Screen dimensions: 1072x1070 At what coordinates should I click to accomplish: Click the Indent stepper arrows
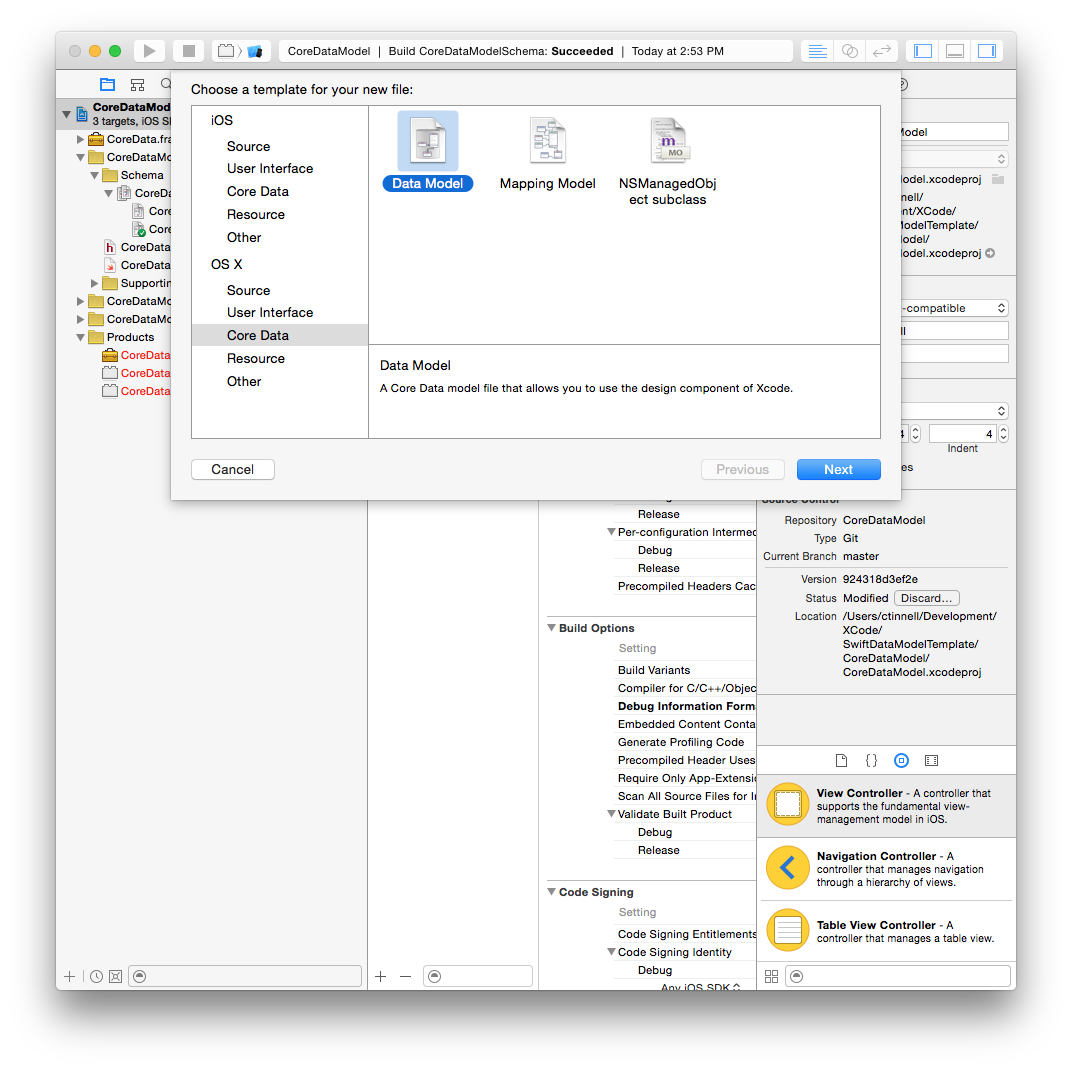pyautogui.click(x=1003, y=433)
